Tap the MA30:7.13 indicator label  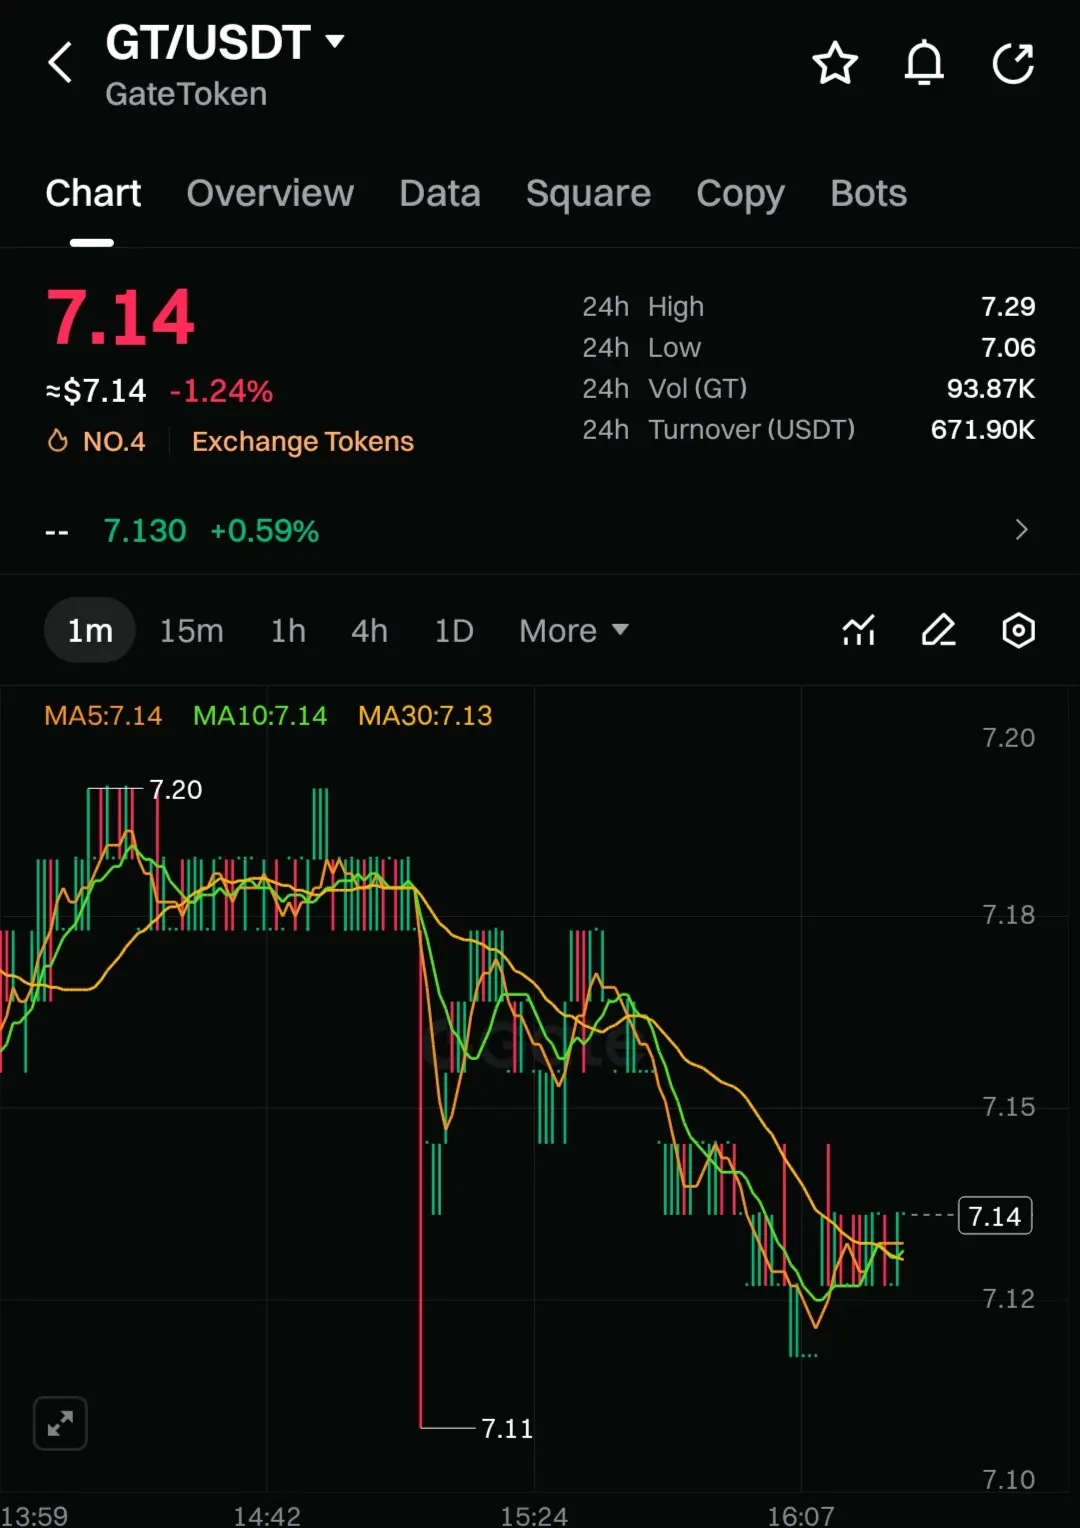click(x=425, y=716)
